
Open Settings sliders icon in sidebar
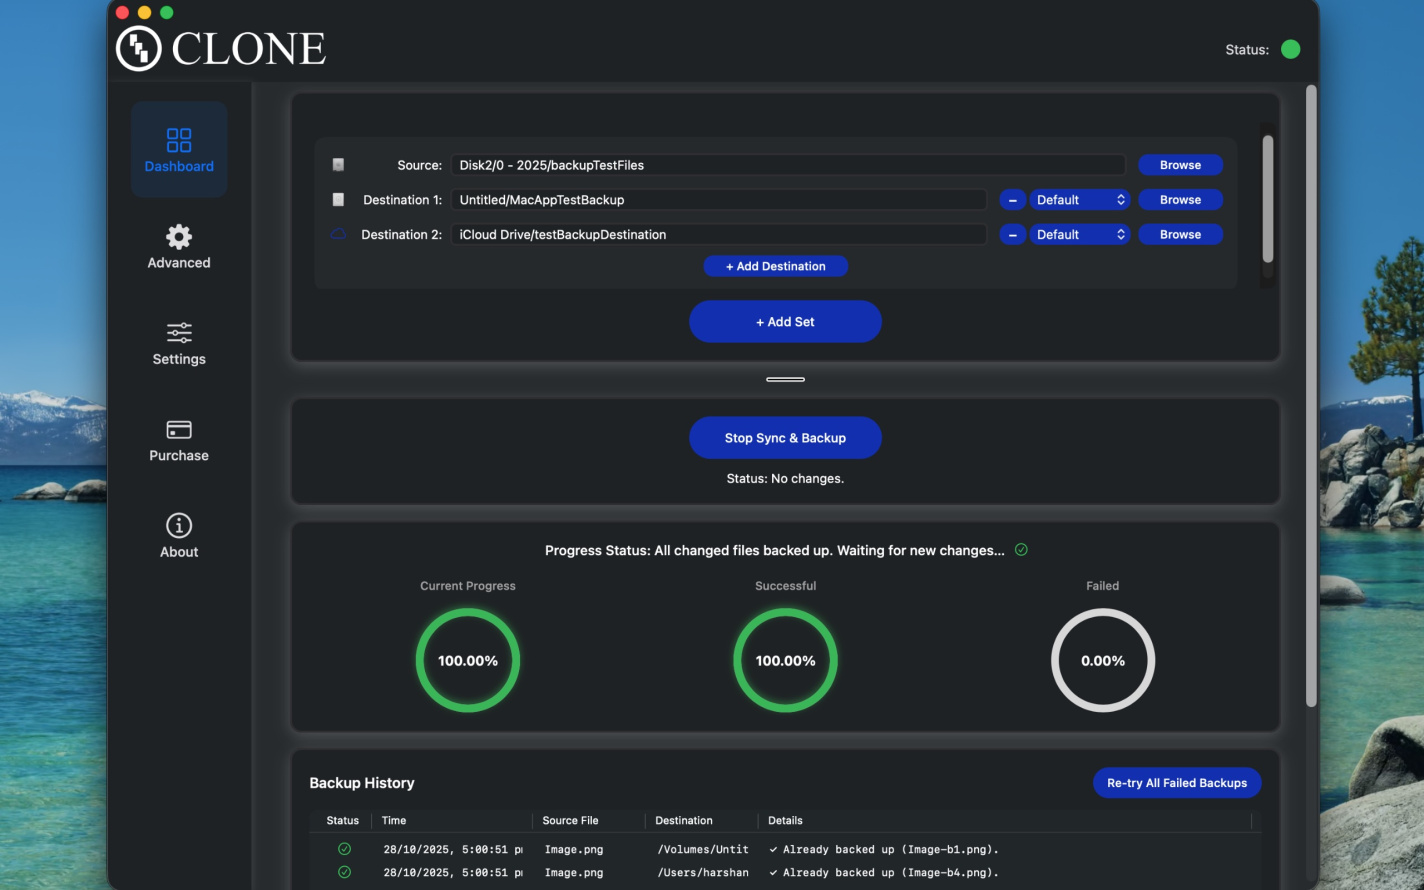pyautogui.click(x=179, y=332)
